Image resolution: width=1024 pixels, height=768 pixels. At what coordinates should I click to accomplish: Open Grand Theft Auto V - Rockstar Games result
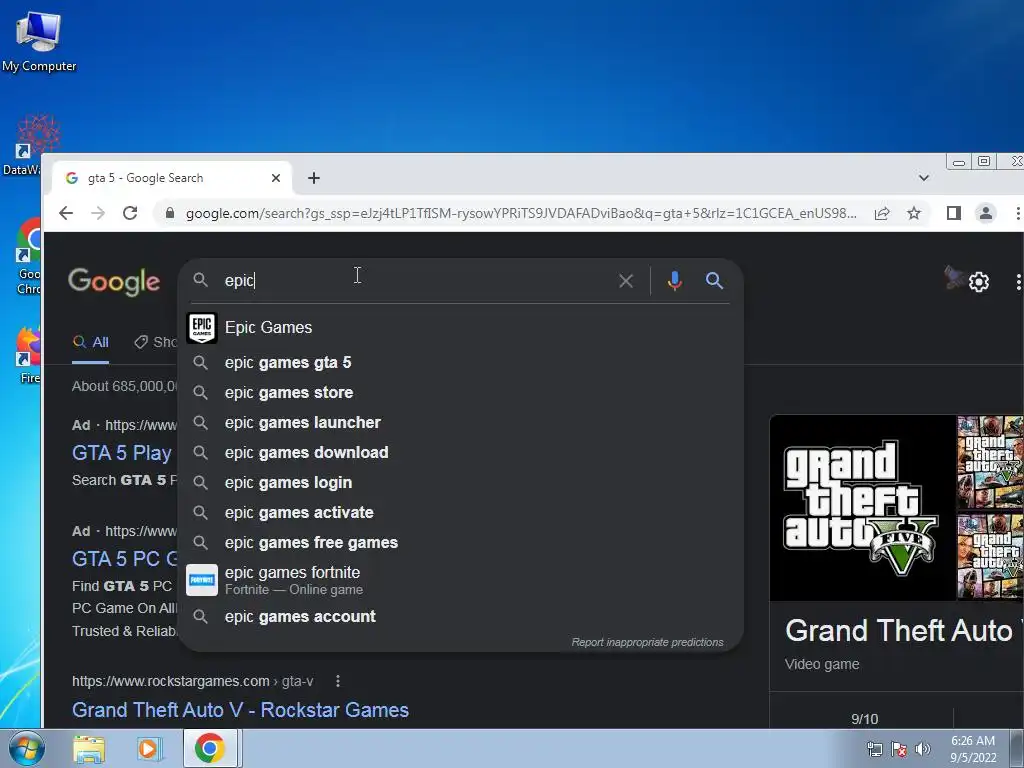(240, 710)
